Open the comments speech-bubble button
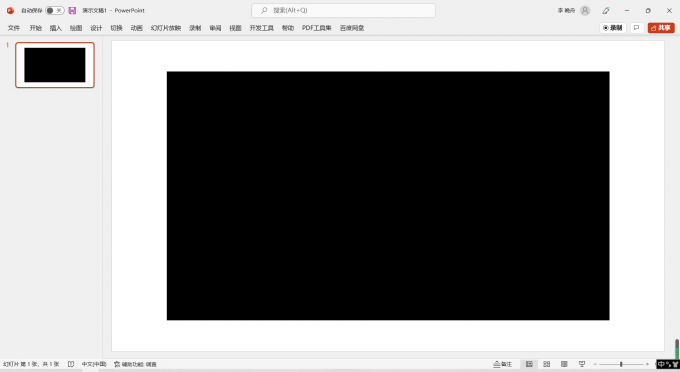This screenshot has width=680, height=372. pos(637,28)
